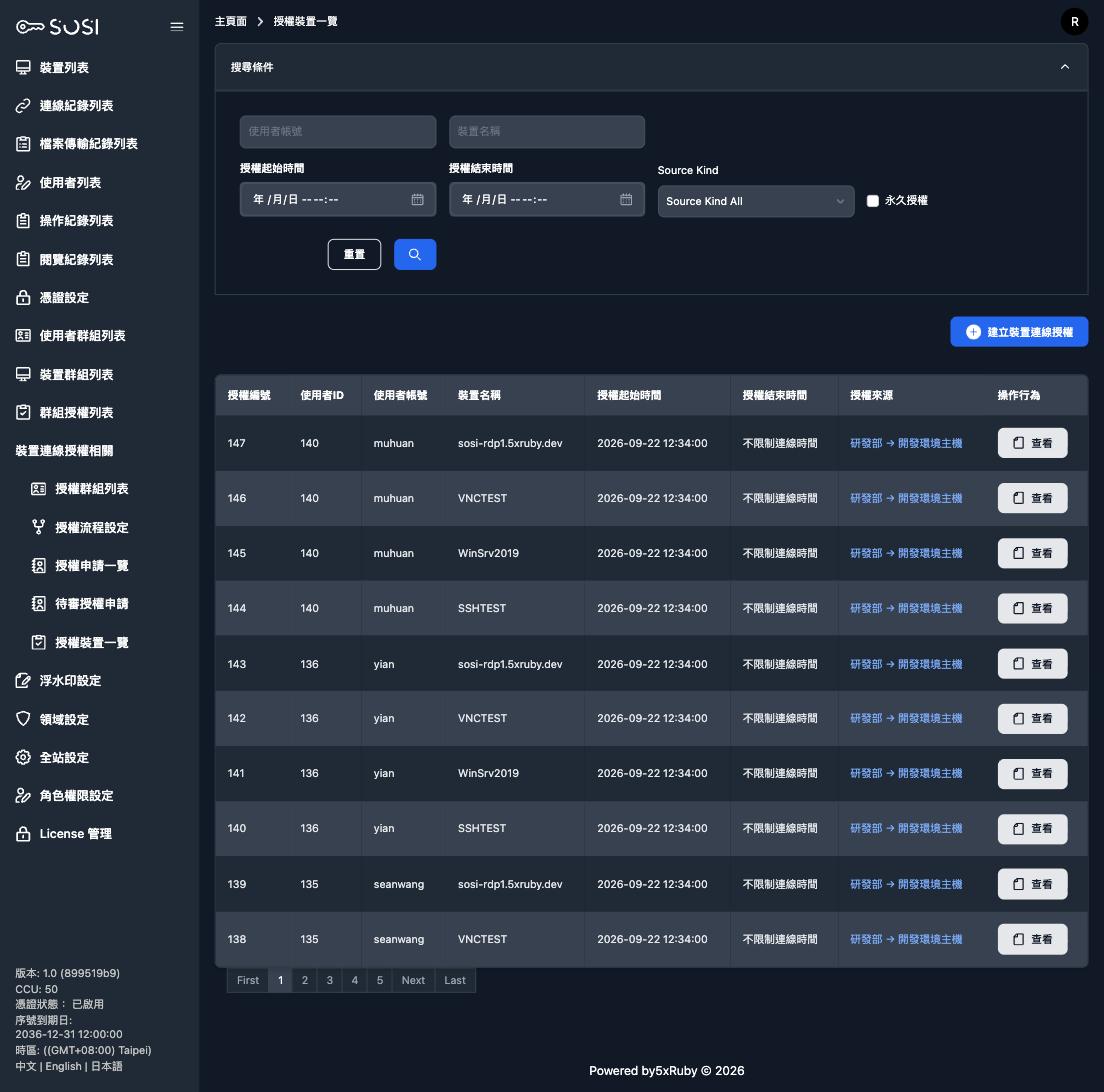Click the link icon beside 連線紀錄列表
Image resolution: width=1104 pixels, height=1092 pixels.
coord(23,106)
